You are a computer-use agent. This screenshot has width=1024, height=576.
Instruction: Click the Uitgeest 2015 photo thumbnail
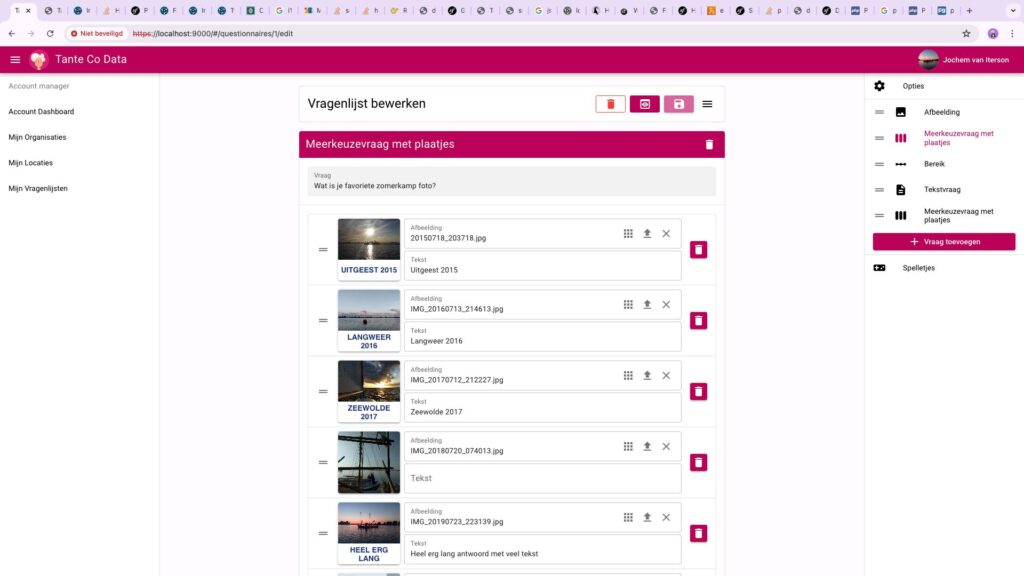click(369, 240)
